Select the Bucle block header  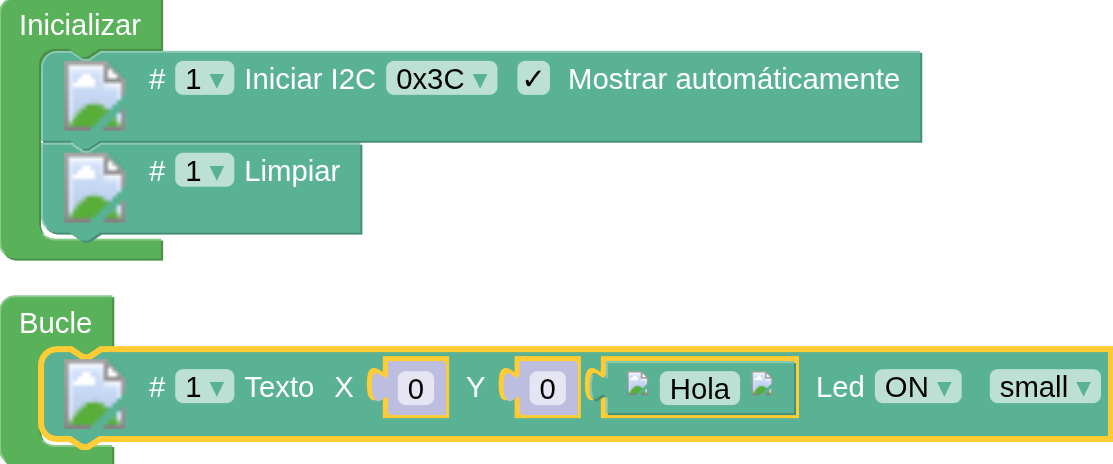(56, 322)
